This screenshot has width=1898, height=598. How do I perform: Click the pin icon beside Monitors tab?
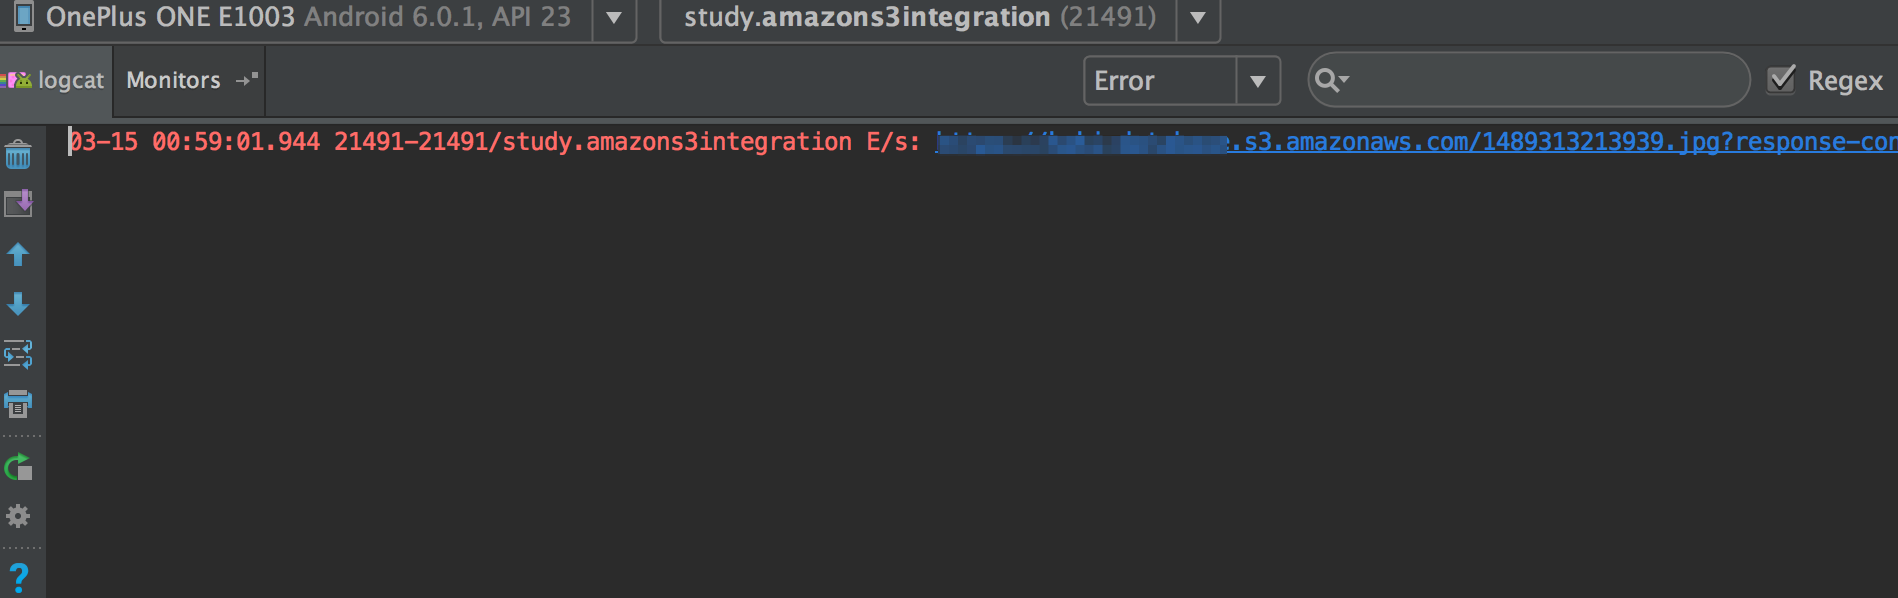(247, 79)
